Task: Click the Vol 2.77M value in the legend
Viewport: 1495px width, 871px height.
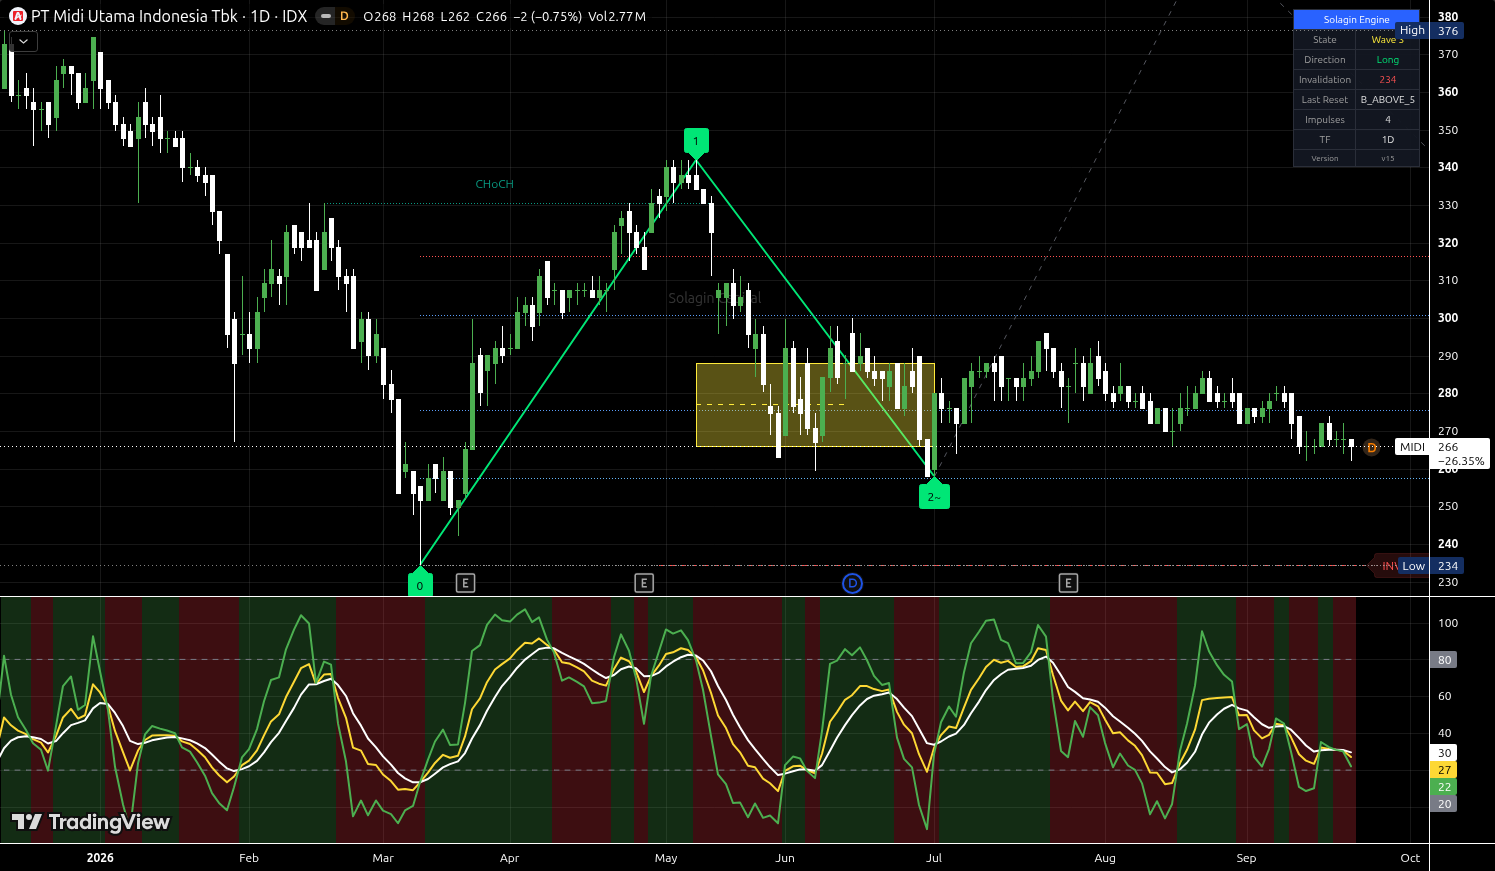Action: 616,16
